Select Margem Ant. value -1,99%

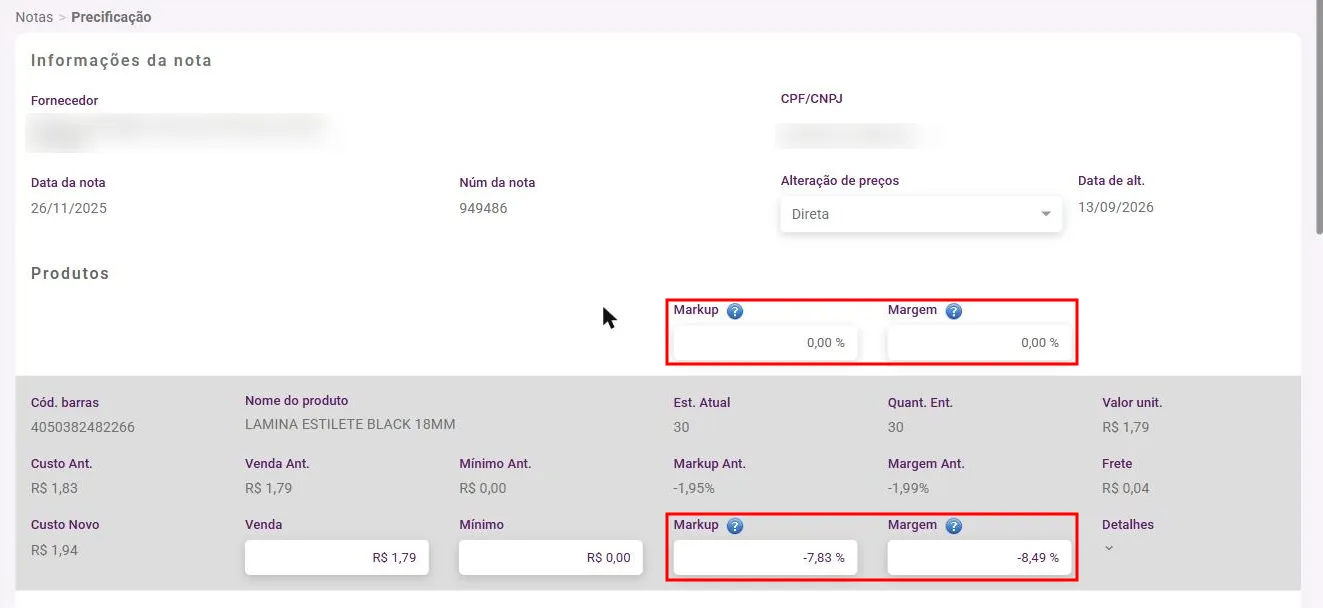coord(908,488)
